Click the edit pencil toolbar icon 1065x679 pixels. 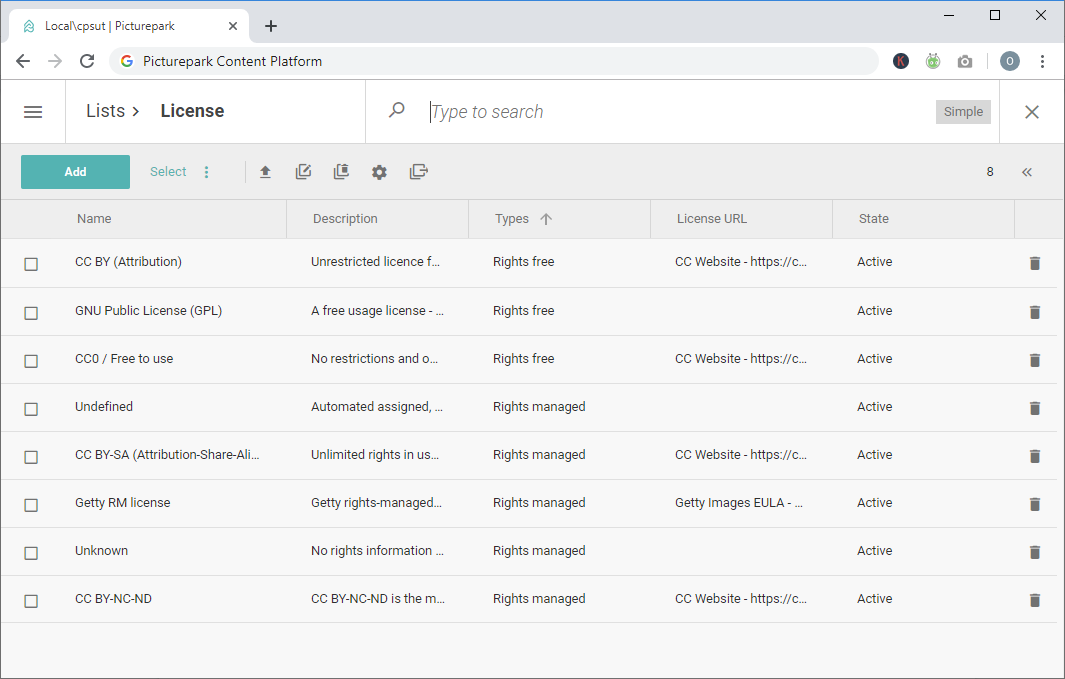(x=304, y=172)
